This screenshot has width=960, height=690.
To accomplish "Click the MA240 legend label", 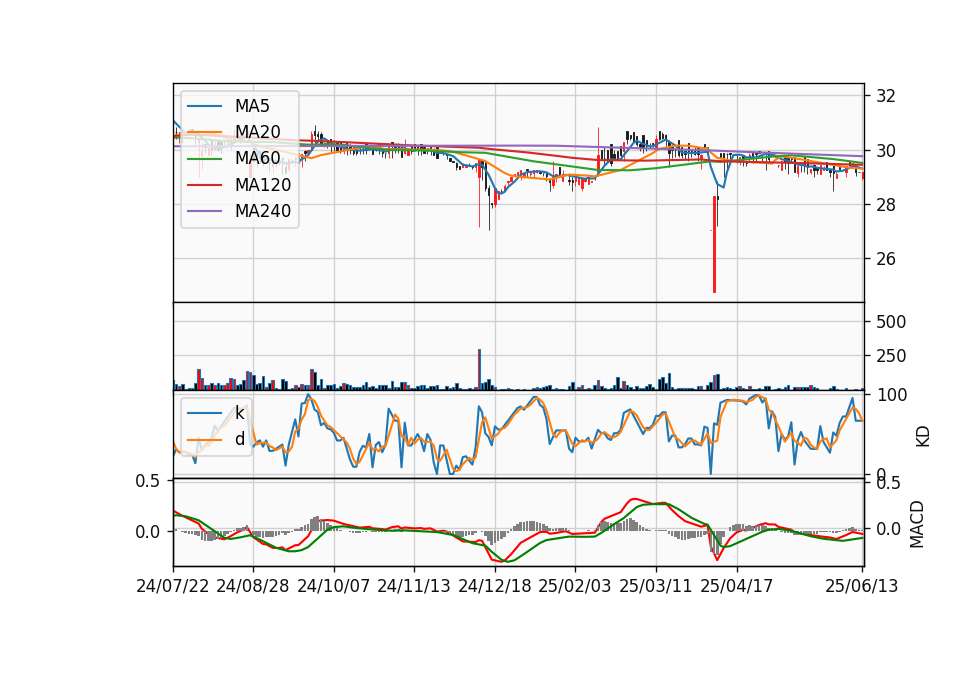I will click(263, 211).
